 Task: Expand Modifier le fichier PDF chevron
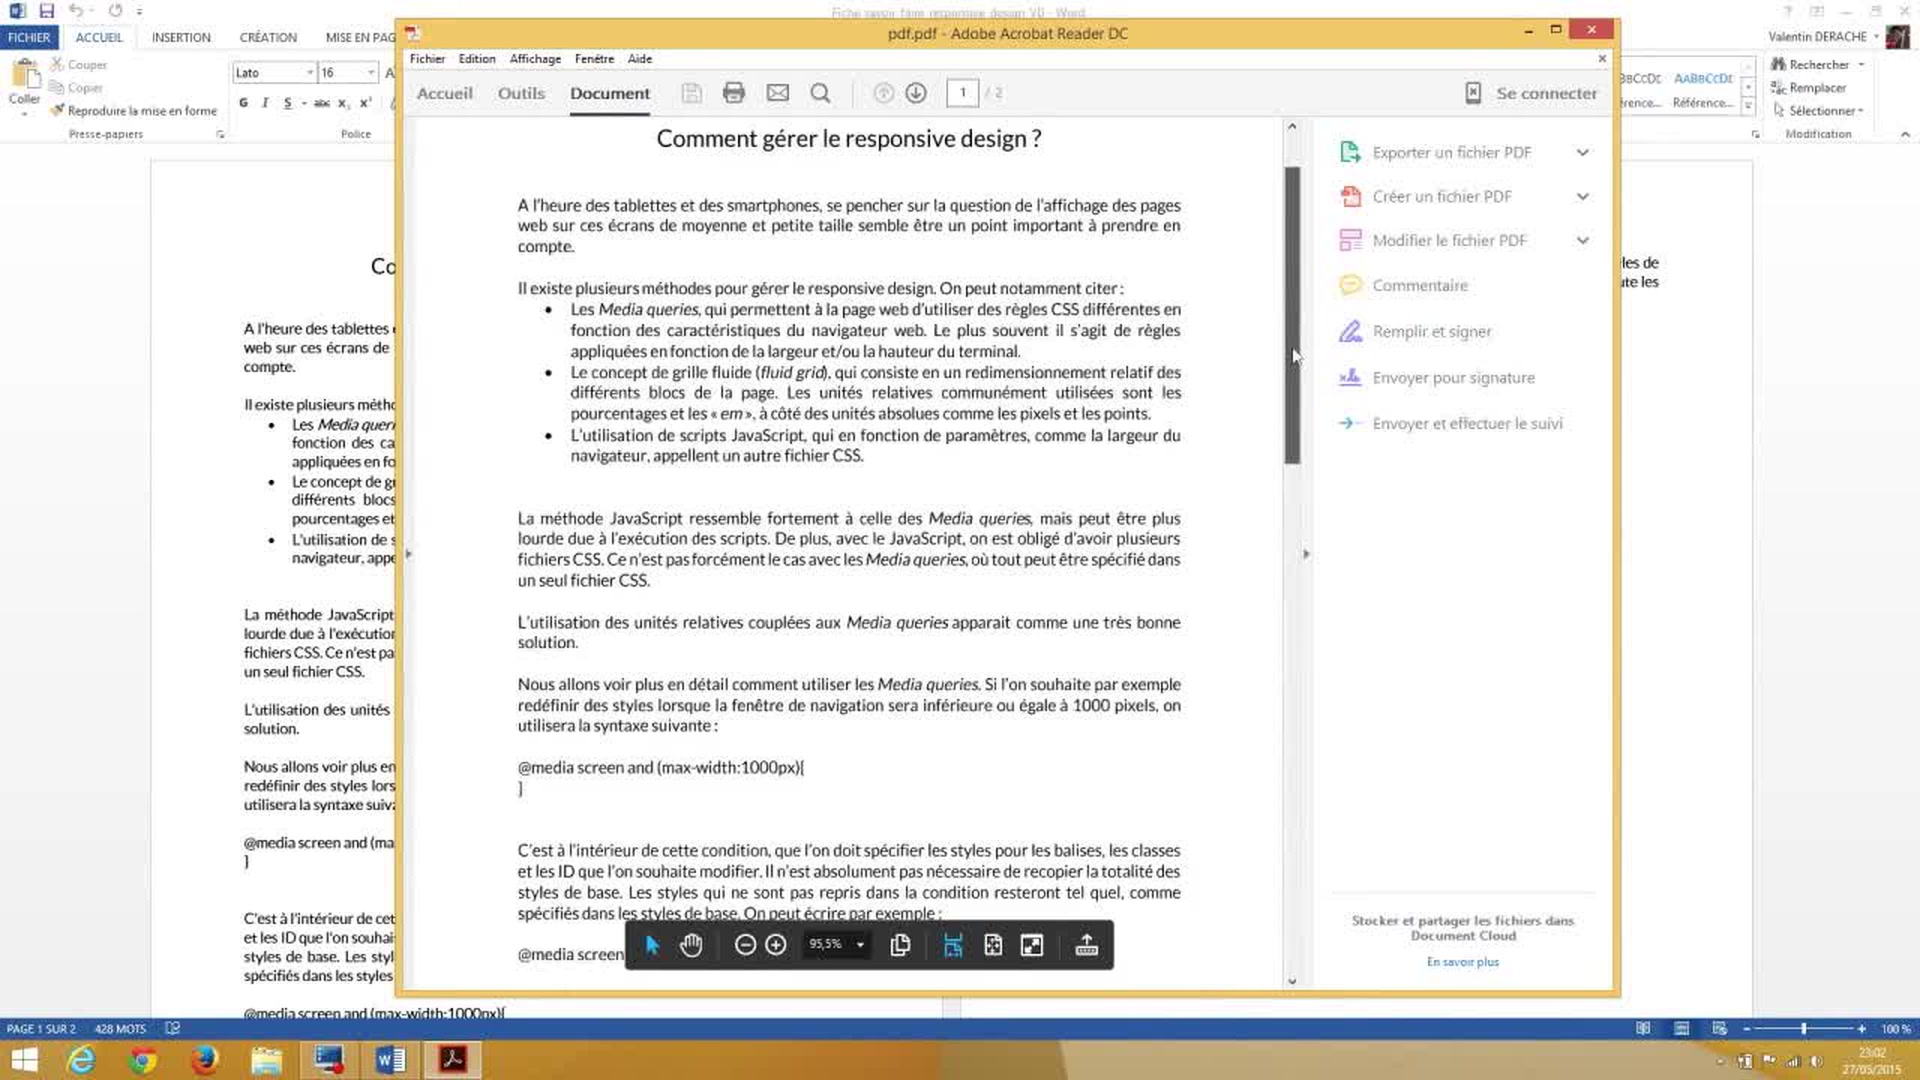pyautogui.click(x=1582, y=240)
